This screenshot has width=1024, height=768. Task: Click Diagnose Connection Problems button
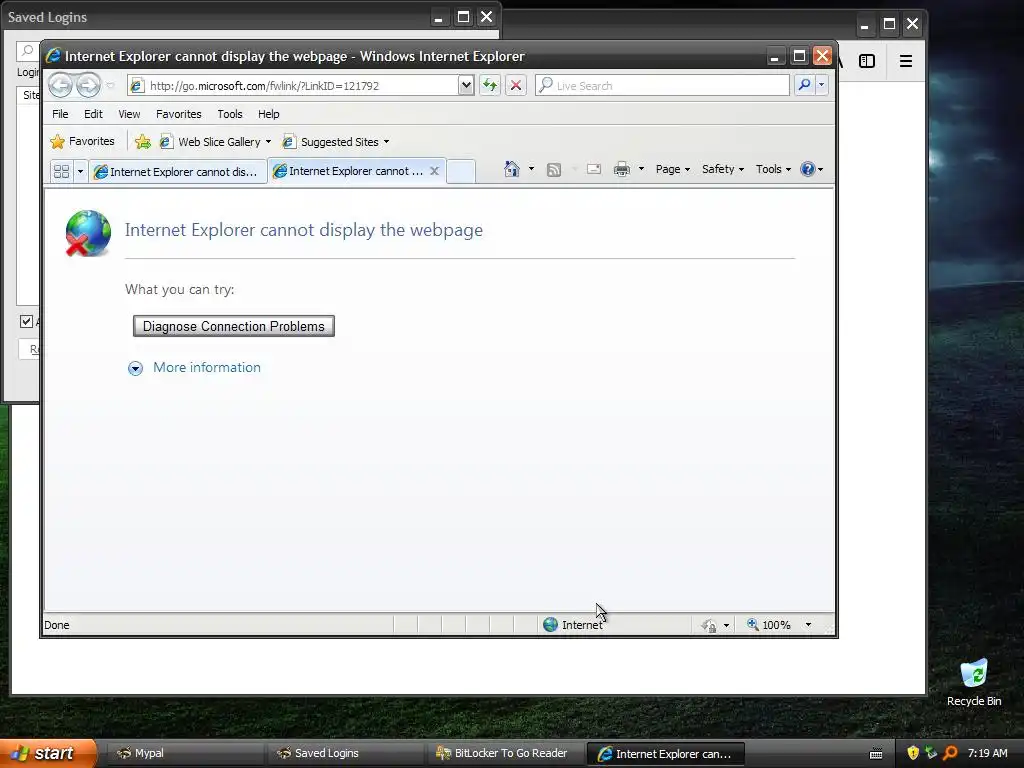pos(234,326)
